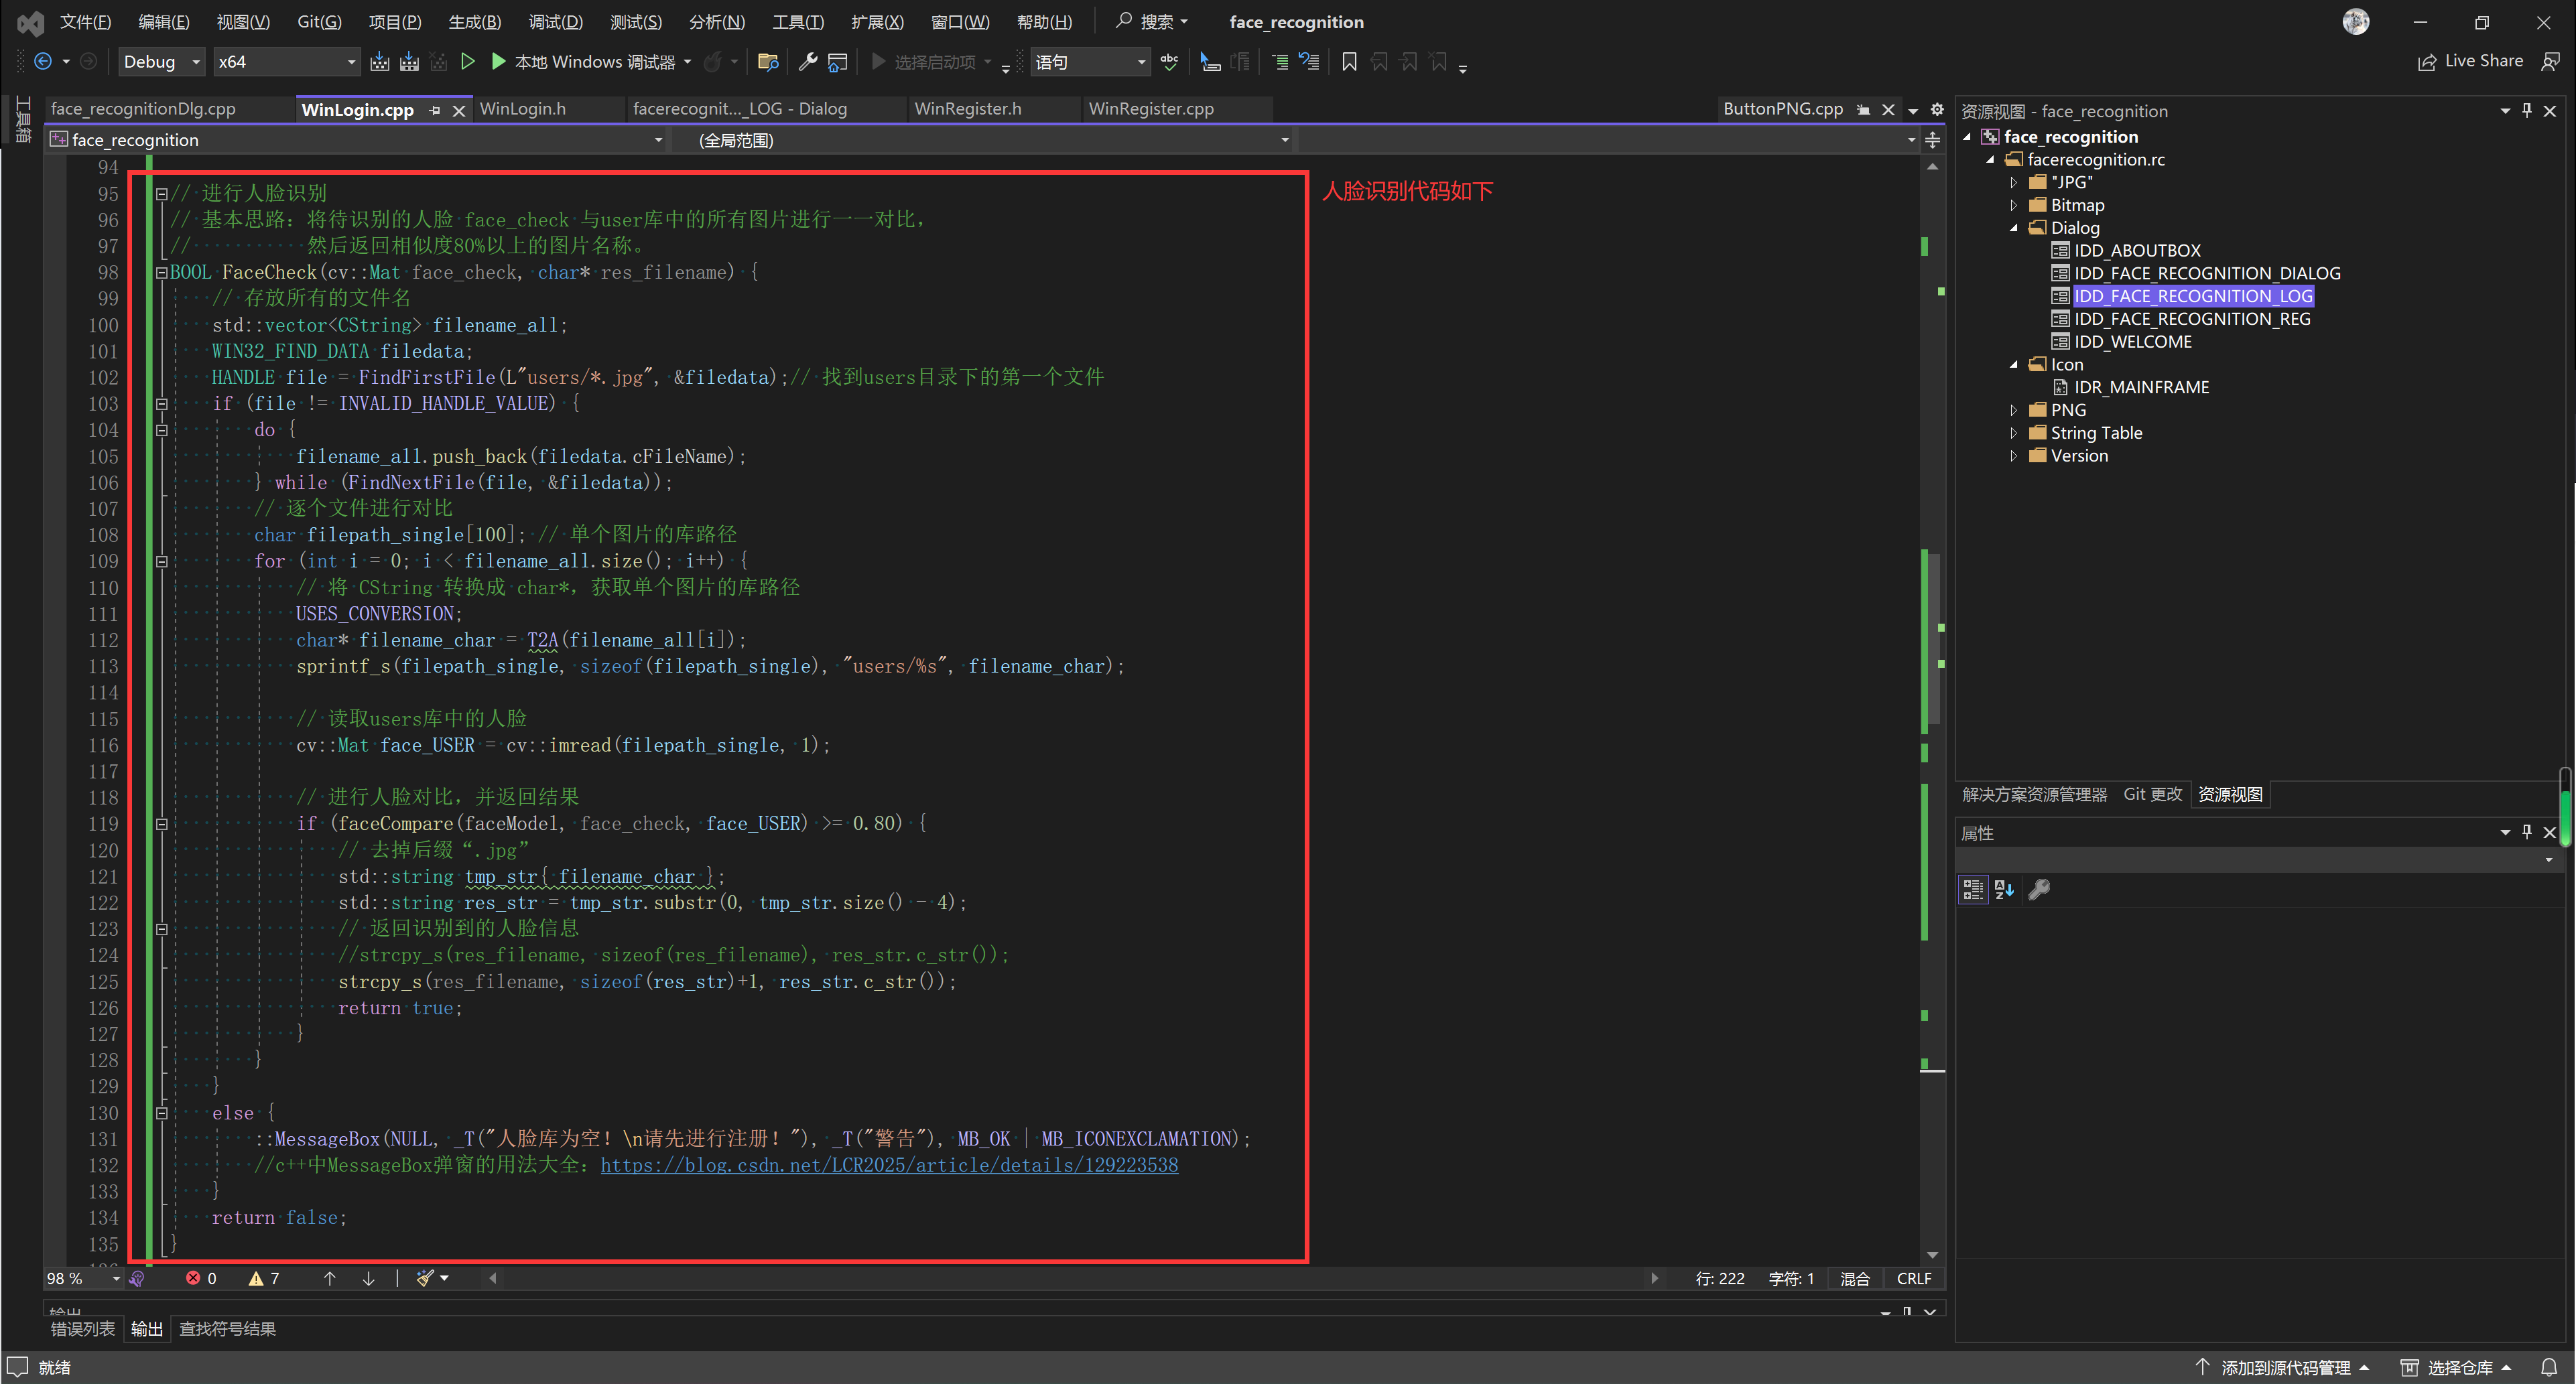
Task: Click the find in files folder icon
Action: click(x=768, y=62)
